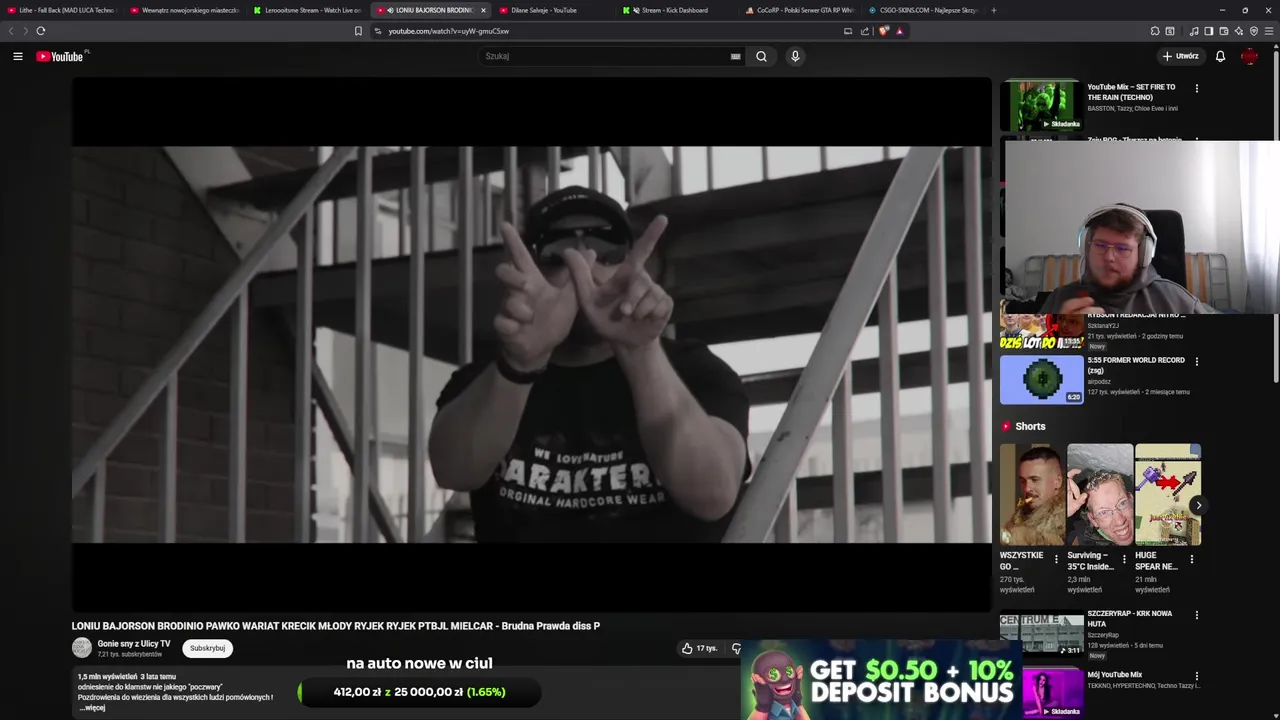Switch to the Lenoooitsme Stream tab

[308, 10]
